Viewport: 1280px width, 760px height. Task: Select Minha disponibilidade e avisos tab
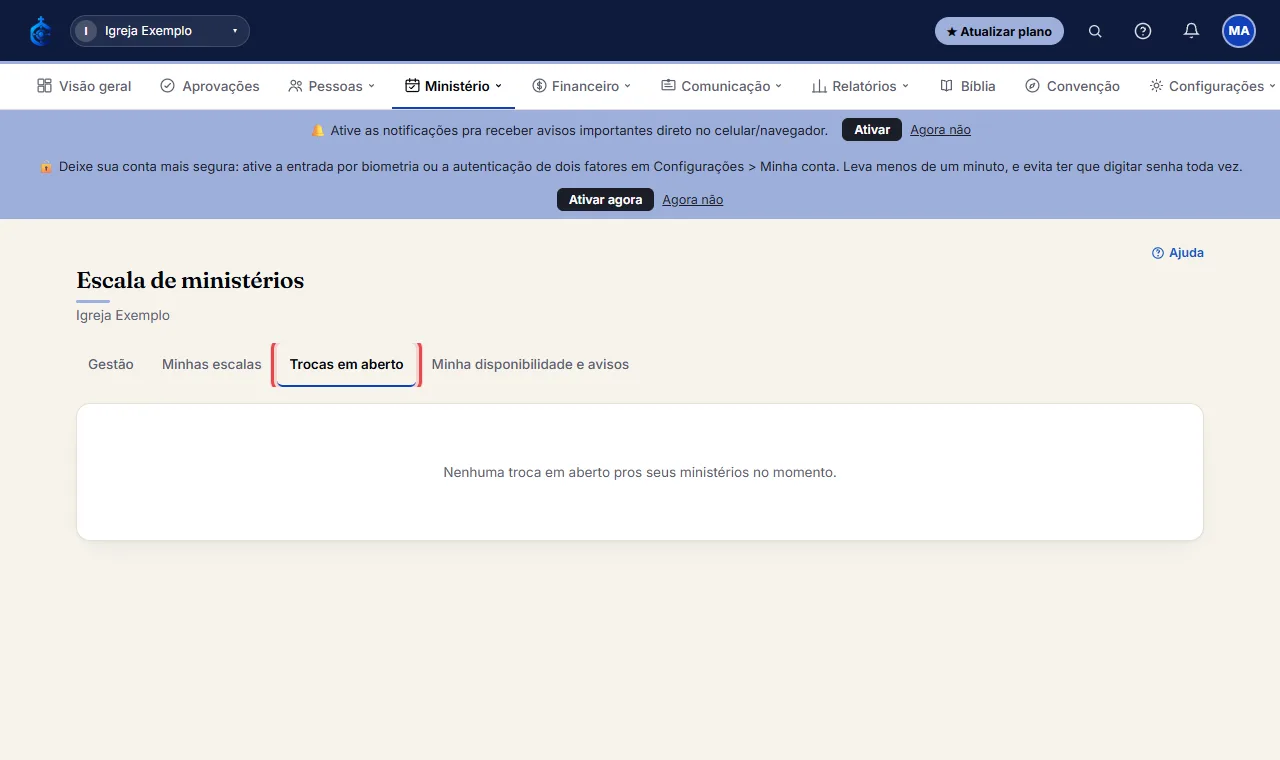[530, 365]
